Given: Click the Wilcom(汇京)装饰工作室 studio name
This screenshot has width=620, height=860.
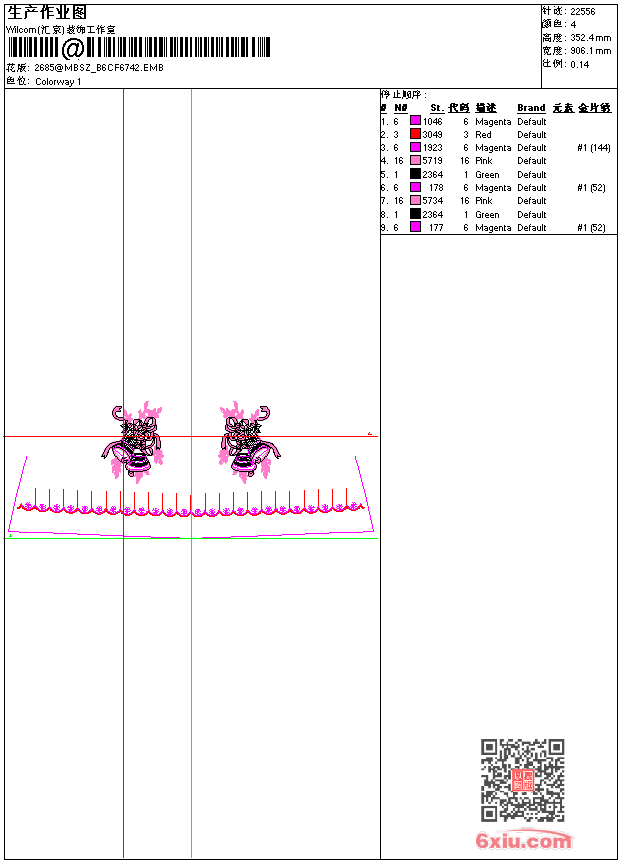Looking at the screenshot, I should pos(61,30).
